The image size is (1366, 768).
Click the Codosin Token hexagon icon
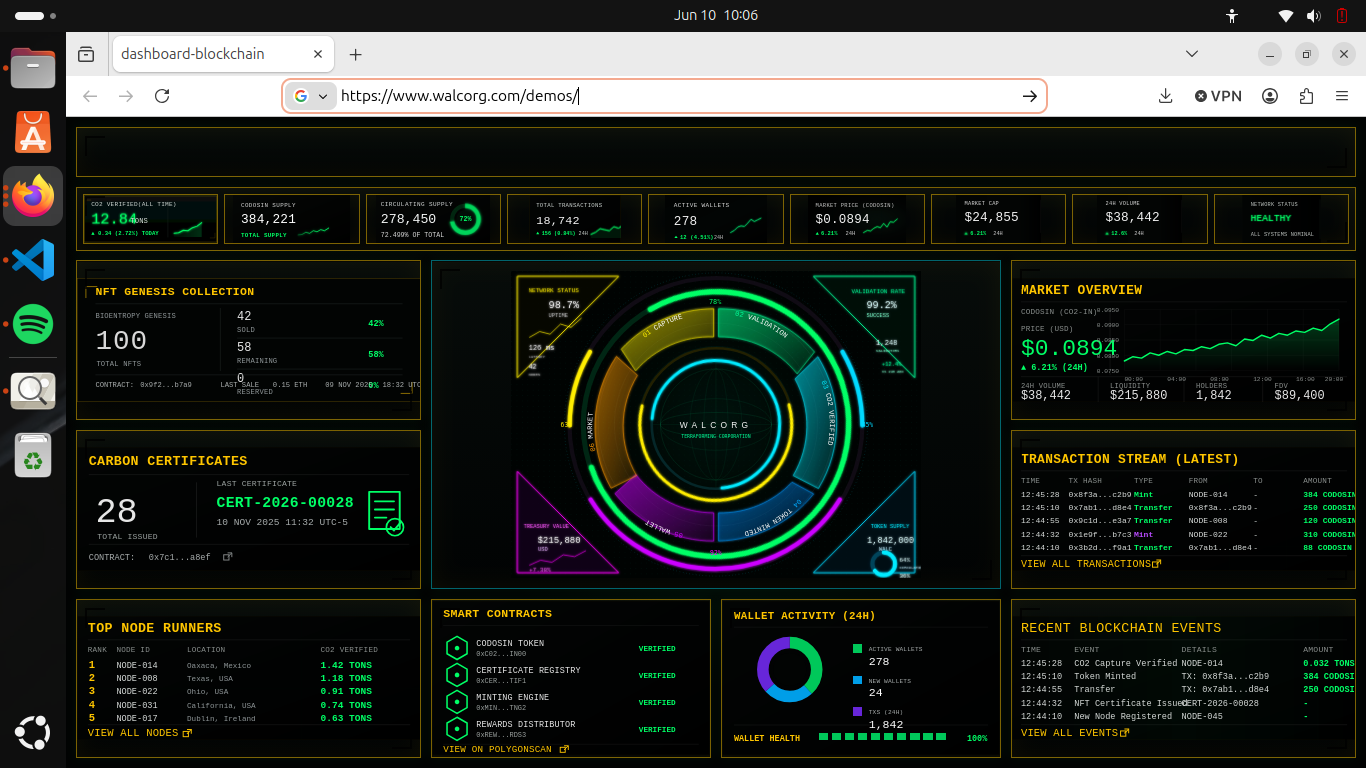[457, 648]
